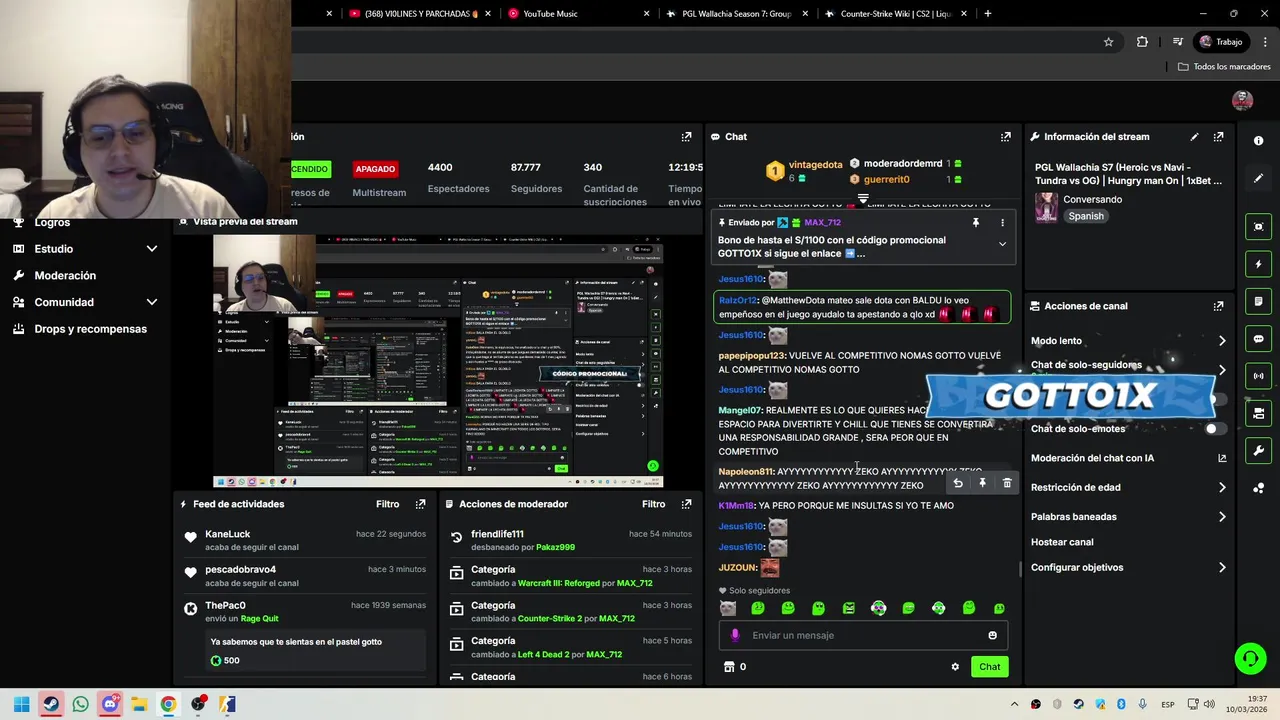The height and width of the screenshot is (720, 1280).
Task: Pop out Acciones de canal panel
Action: click(x=1218, y=306)
